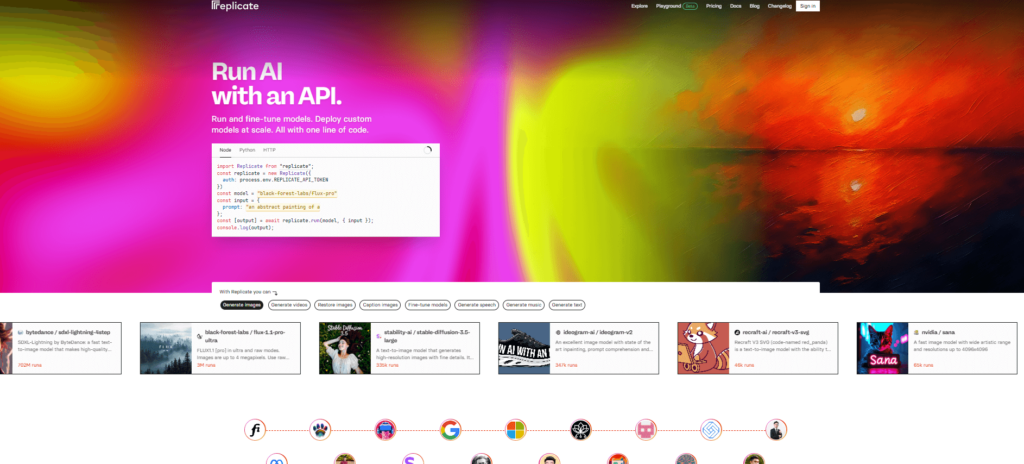This screenshot has height=464, width=1024.
Task: Switch to the Python code tab
Action: coord(247,150)
